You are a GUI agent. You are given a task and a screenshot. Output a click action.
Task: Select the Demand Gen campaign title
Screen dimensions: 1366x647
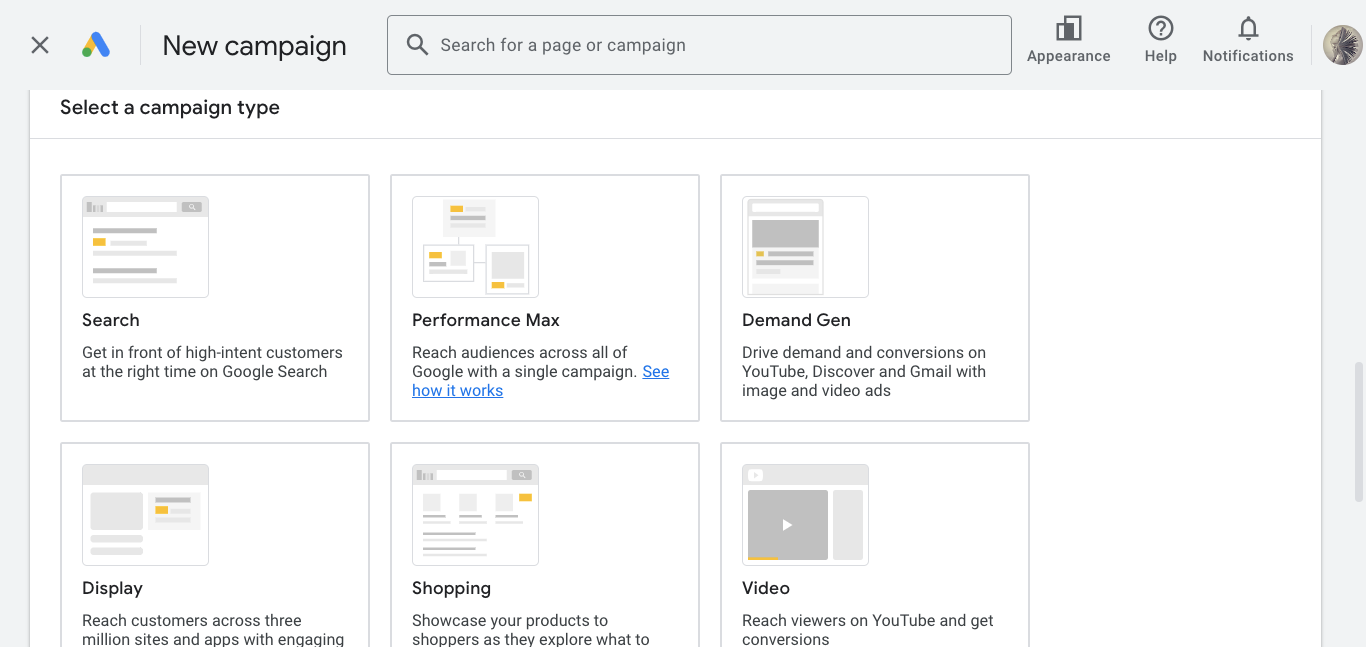coord(796,320)
